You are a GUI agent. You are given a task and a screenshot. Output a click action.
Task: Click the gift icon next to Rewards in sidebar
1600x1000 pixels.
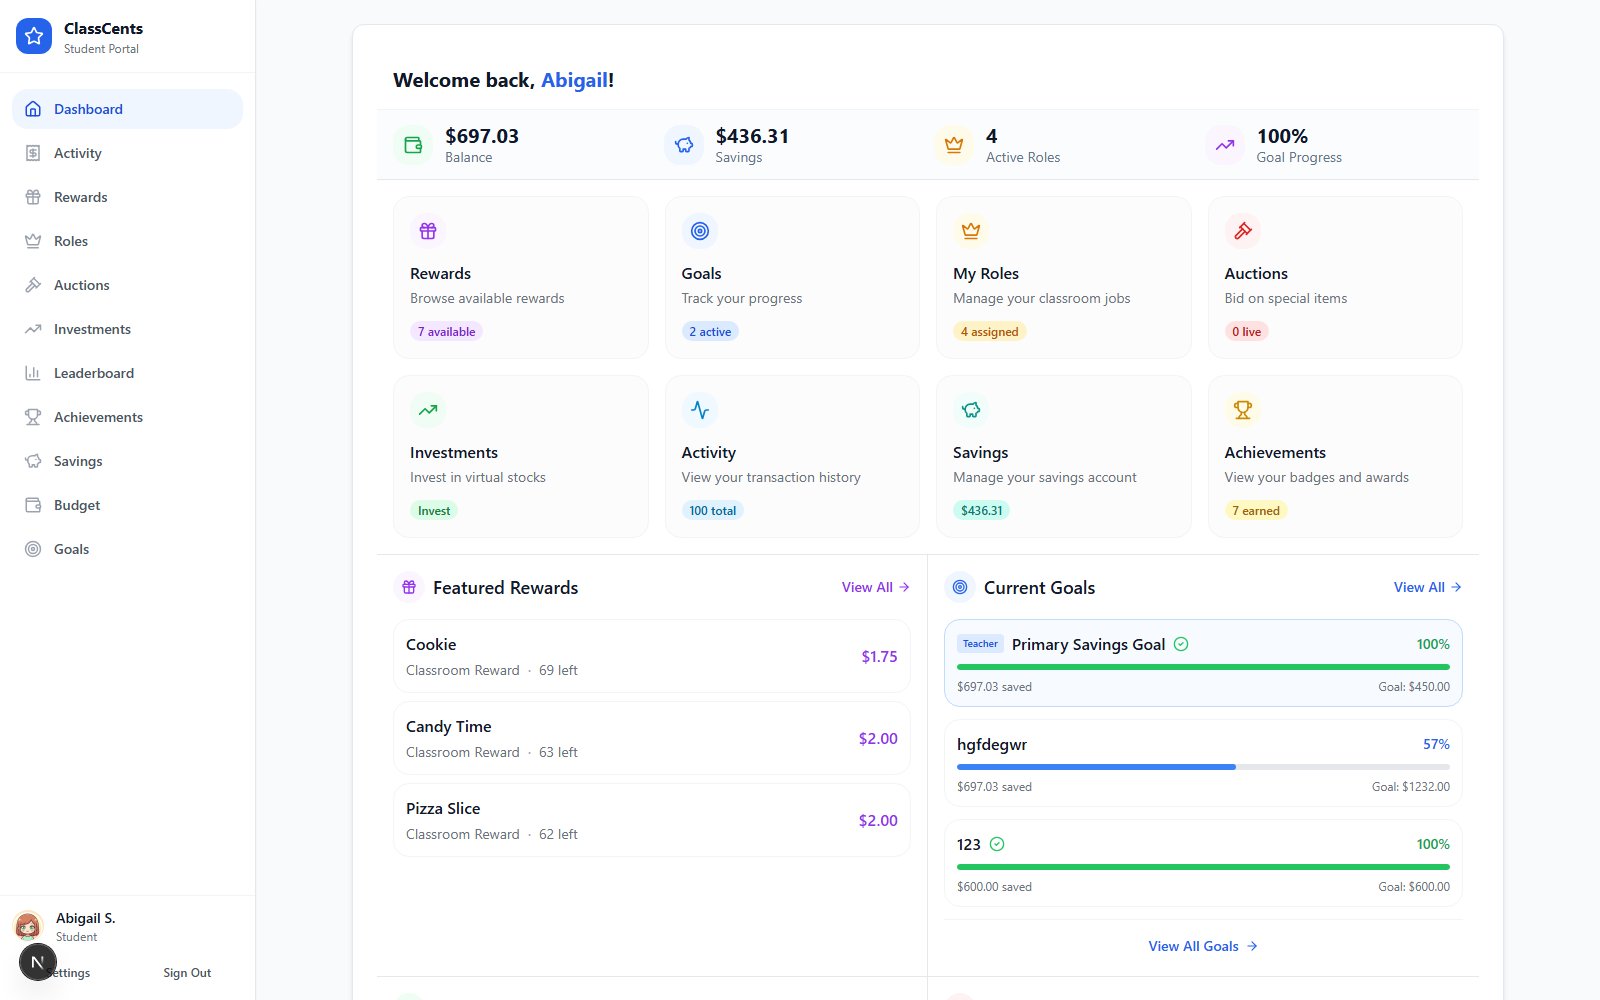click(33, 197)
